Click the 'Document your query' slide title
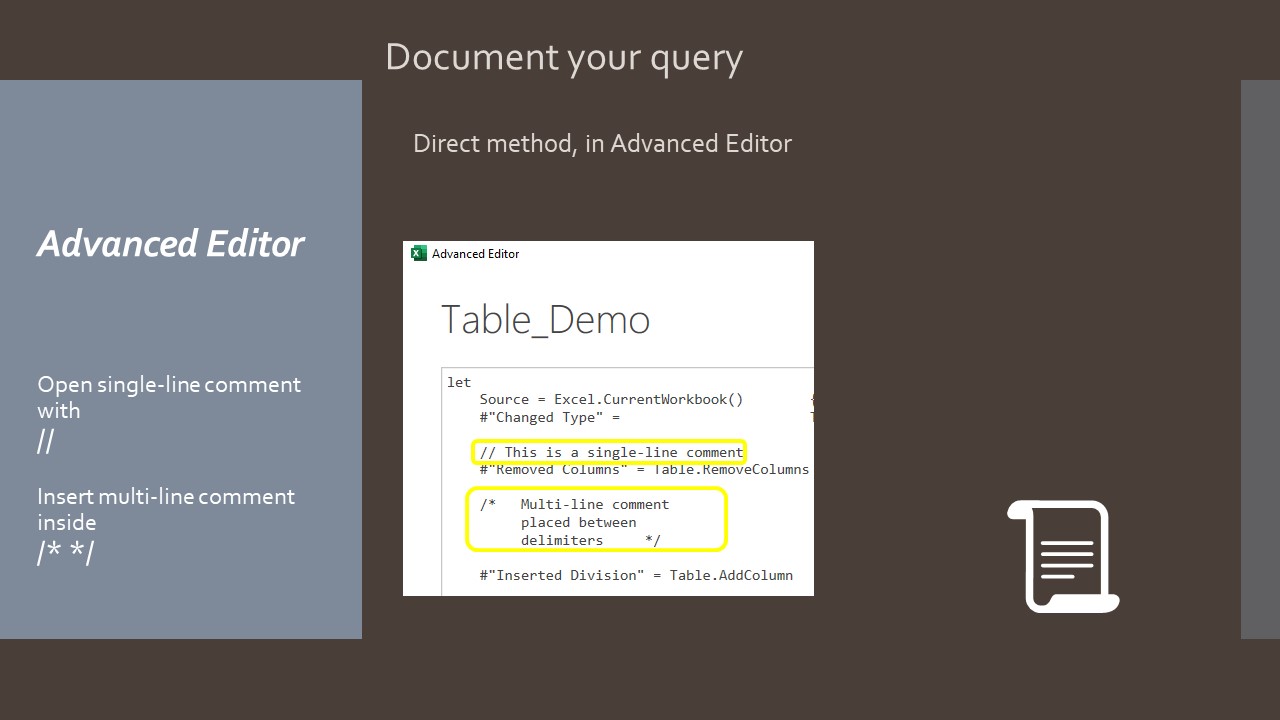 point(564,57)
